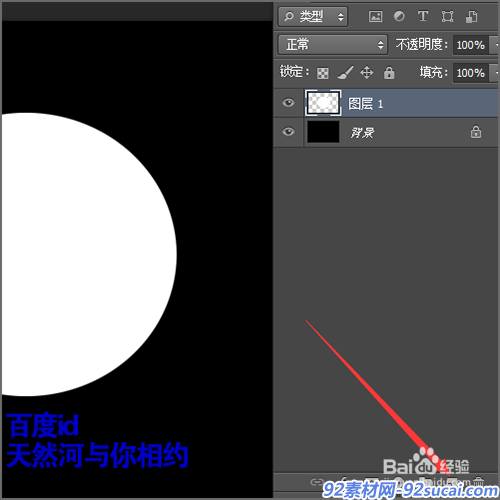Hide 图层 1 with its eye icon

point(288,103)
